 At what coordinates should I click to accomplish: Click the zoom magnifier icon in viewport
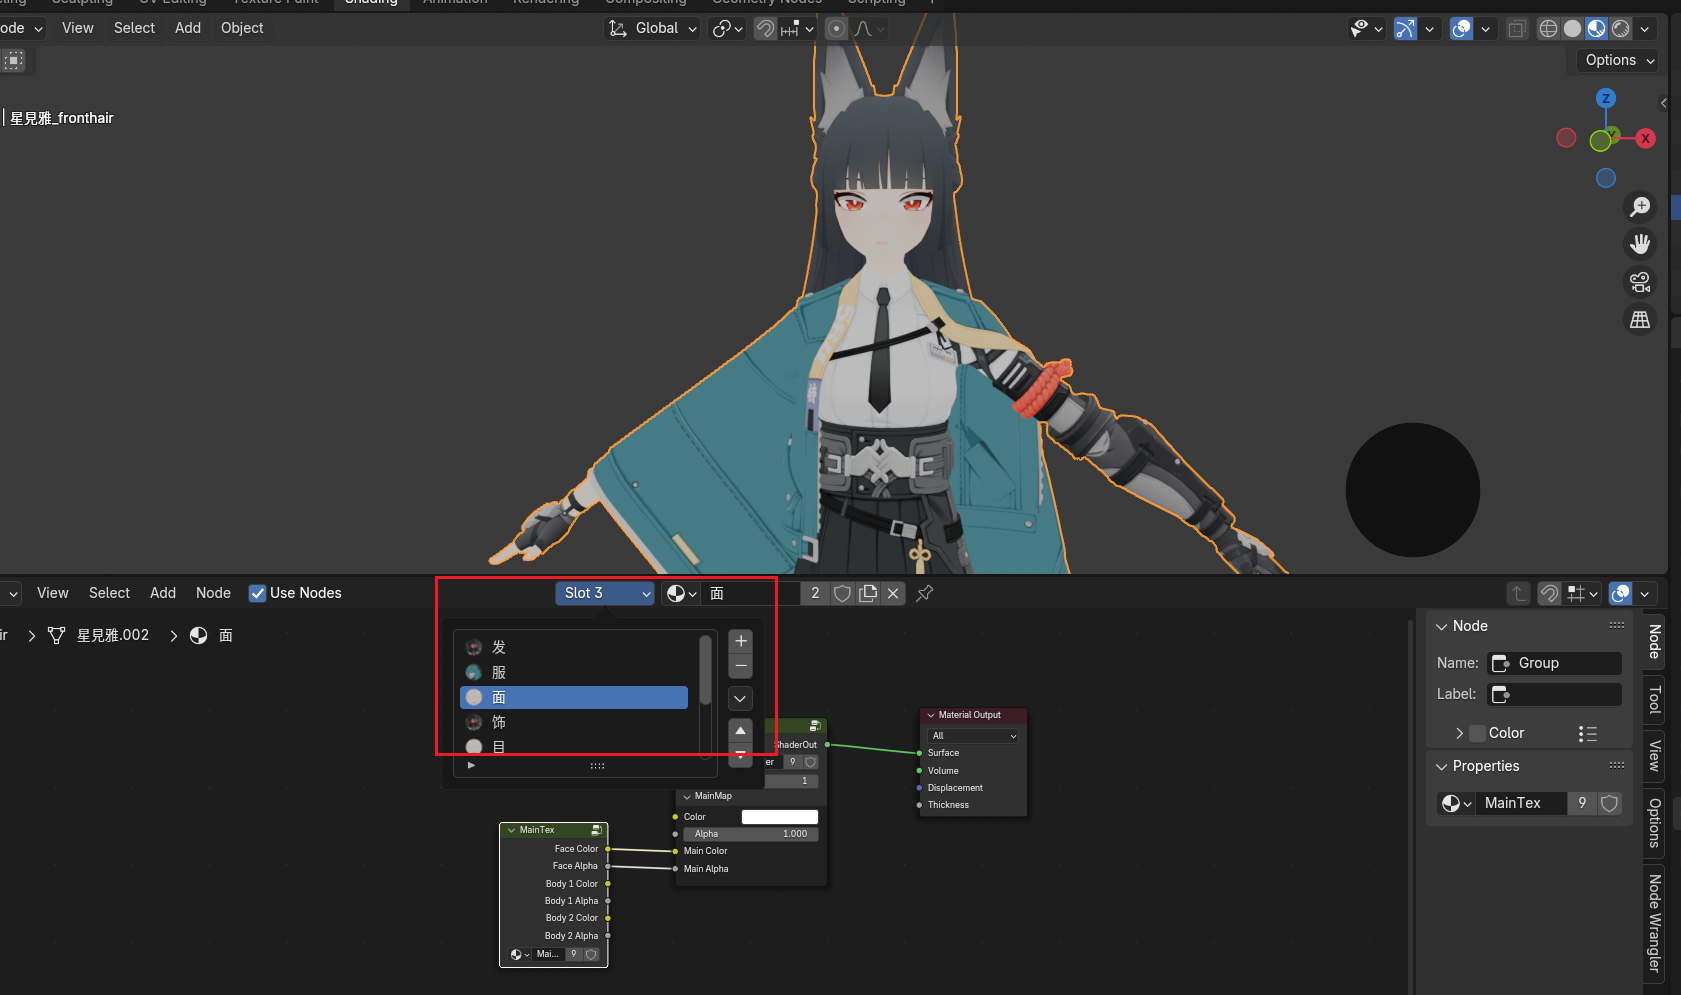coord(1640,207)
